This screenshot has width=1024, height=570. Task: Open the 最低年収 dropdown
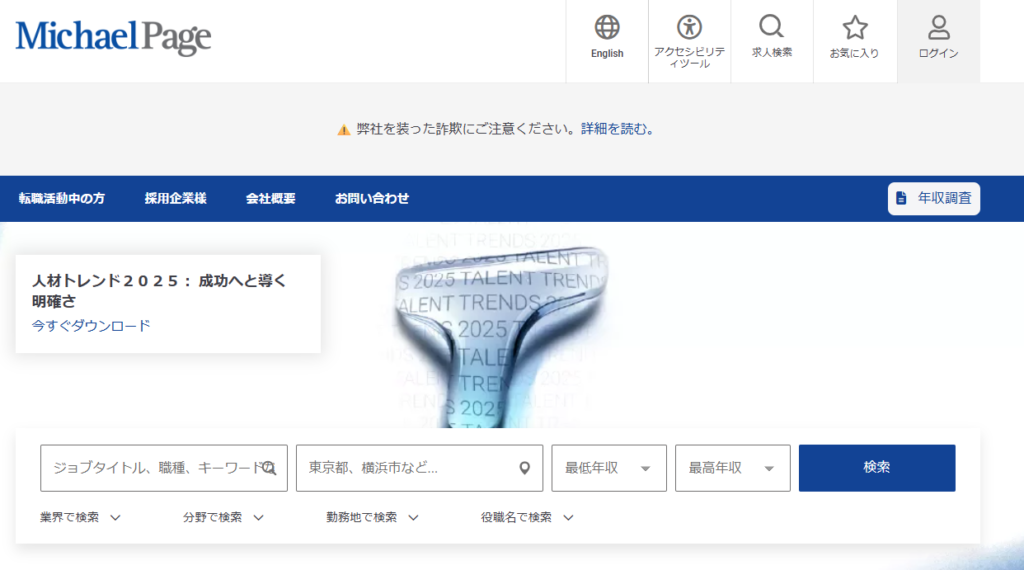(x=608, y=468)
